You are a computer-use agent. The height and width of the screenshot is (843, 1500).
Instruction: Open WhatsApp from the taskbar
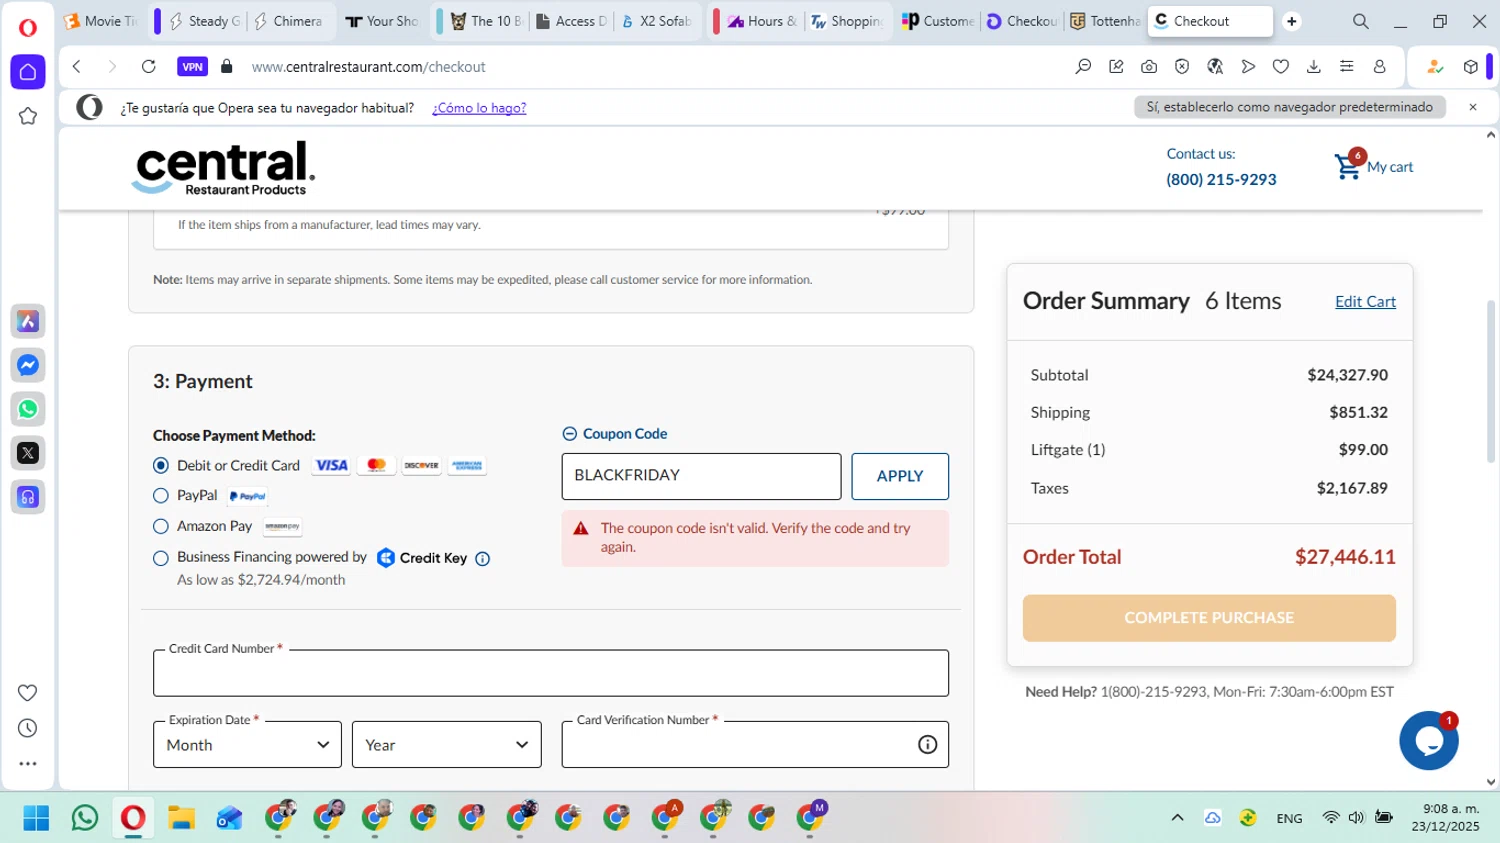click(85, 818)
